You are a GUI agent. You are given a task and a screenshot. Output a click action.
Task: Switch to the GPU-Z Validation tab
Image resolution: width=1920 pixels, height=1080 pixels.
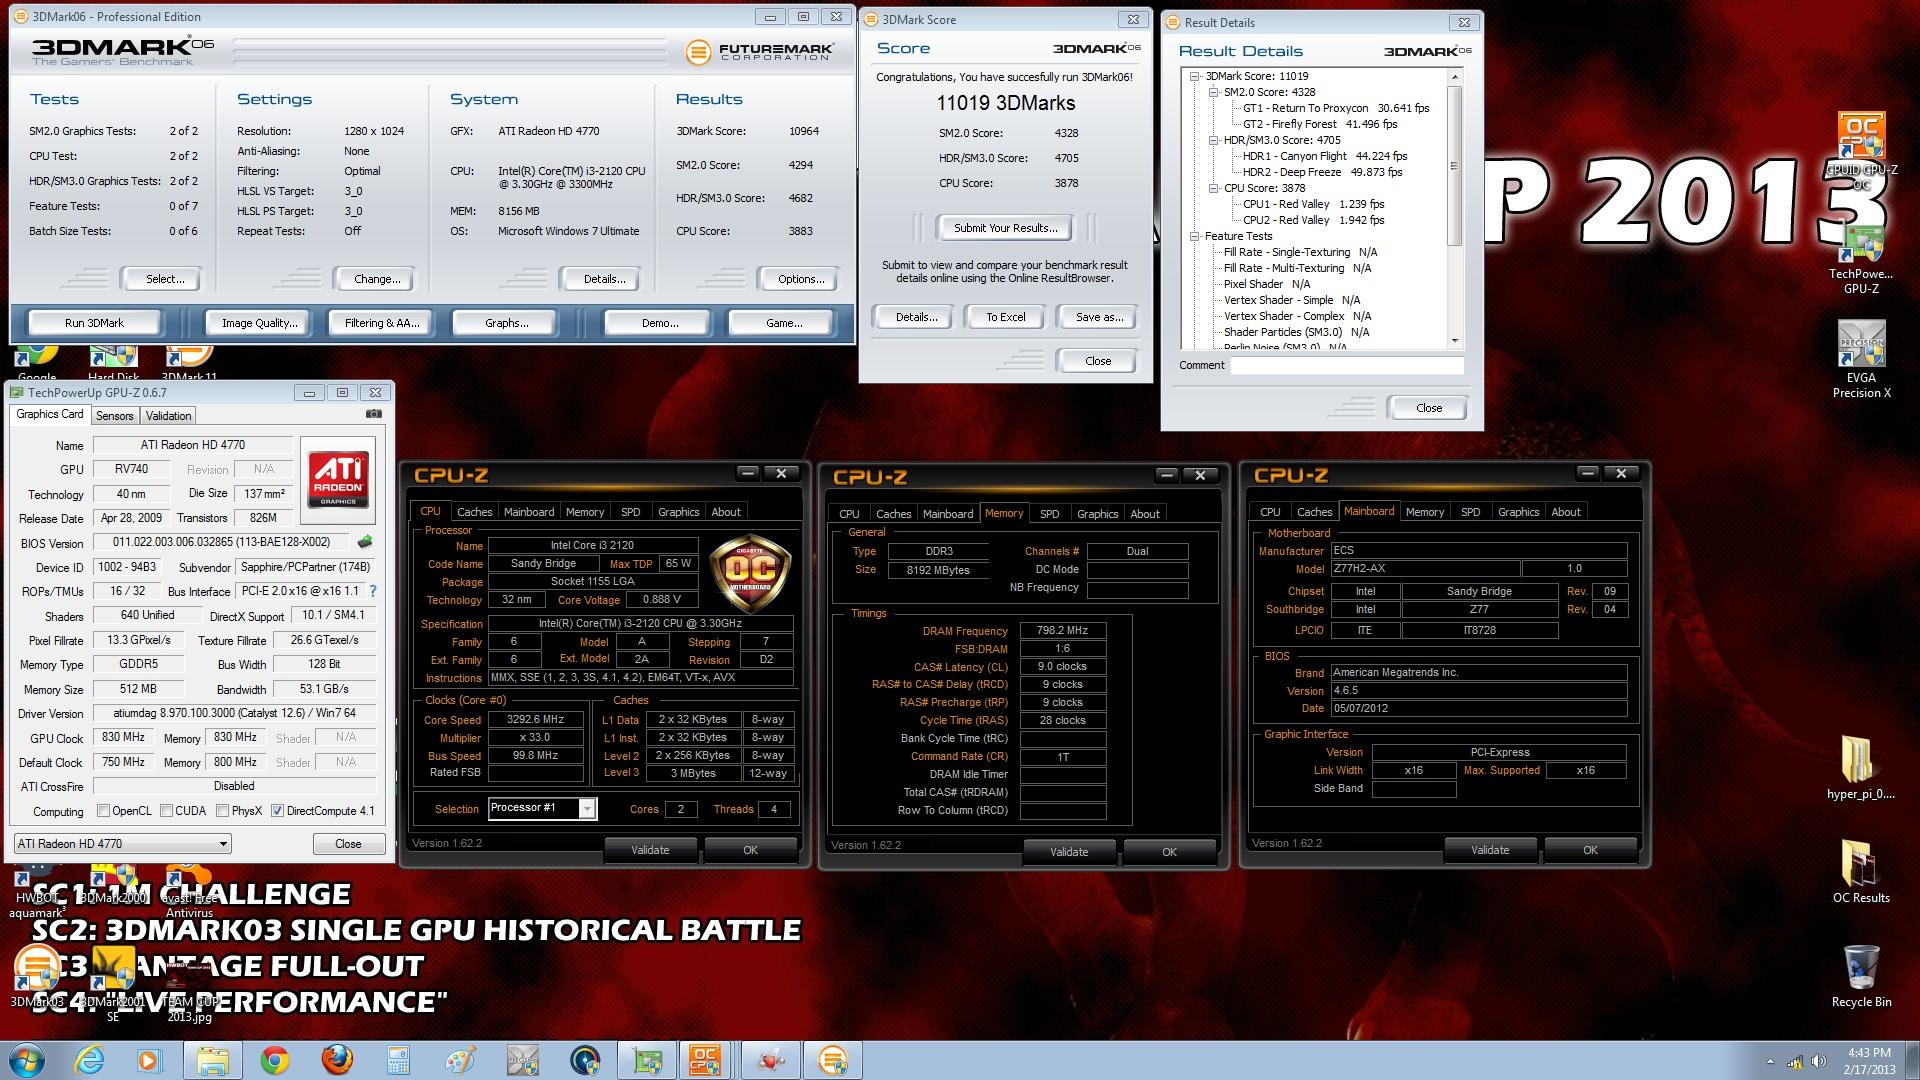tap(168, 416)
